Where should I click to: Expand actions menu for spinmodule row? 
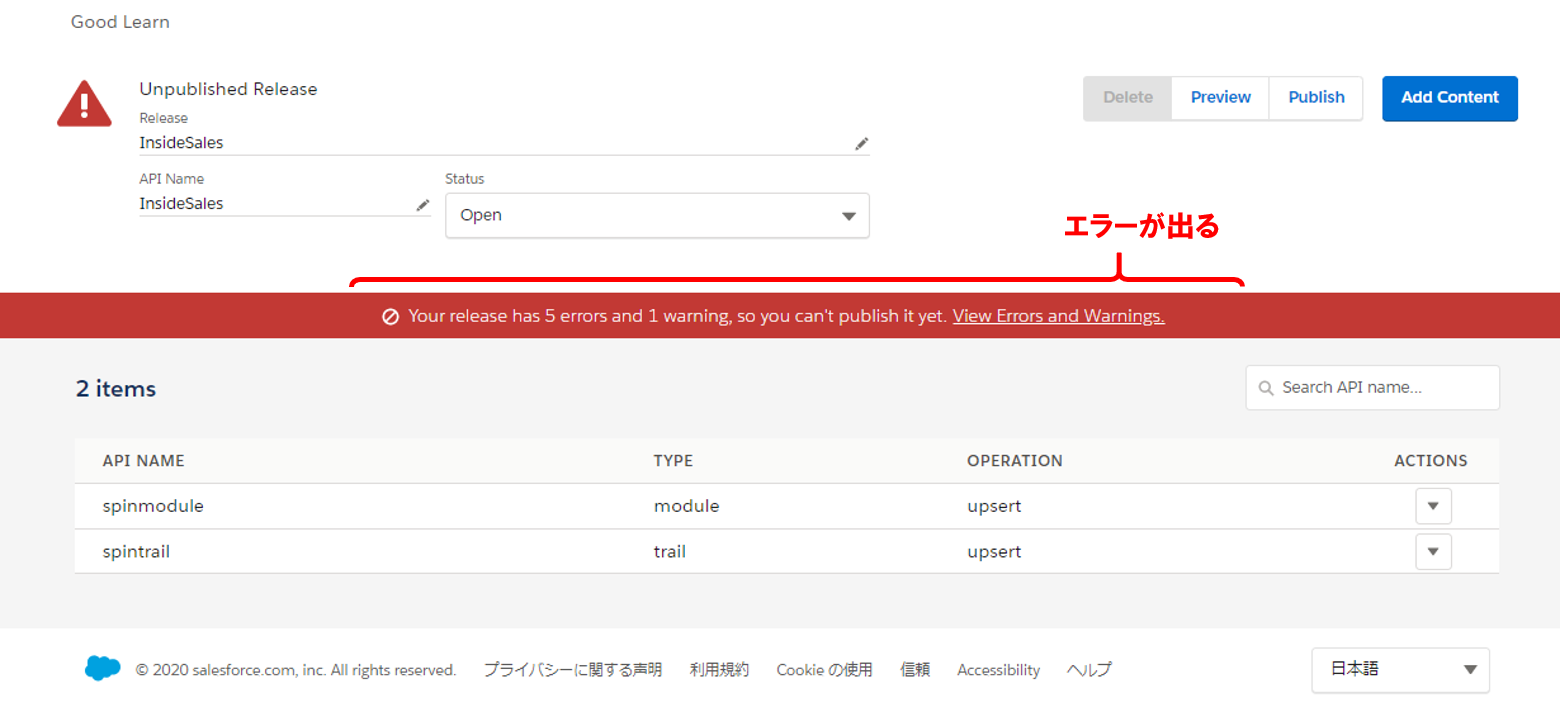tap(1433, 506)
